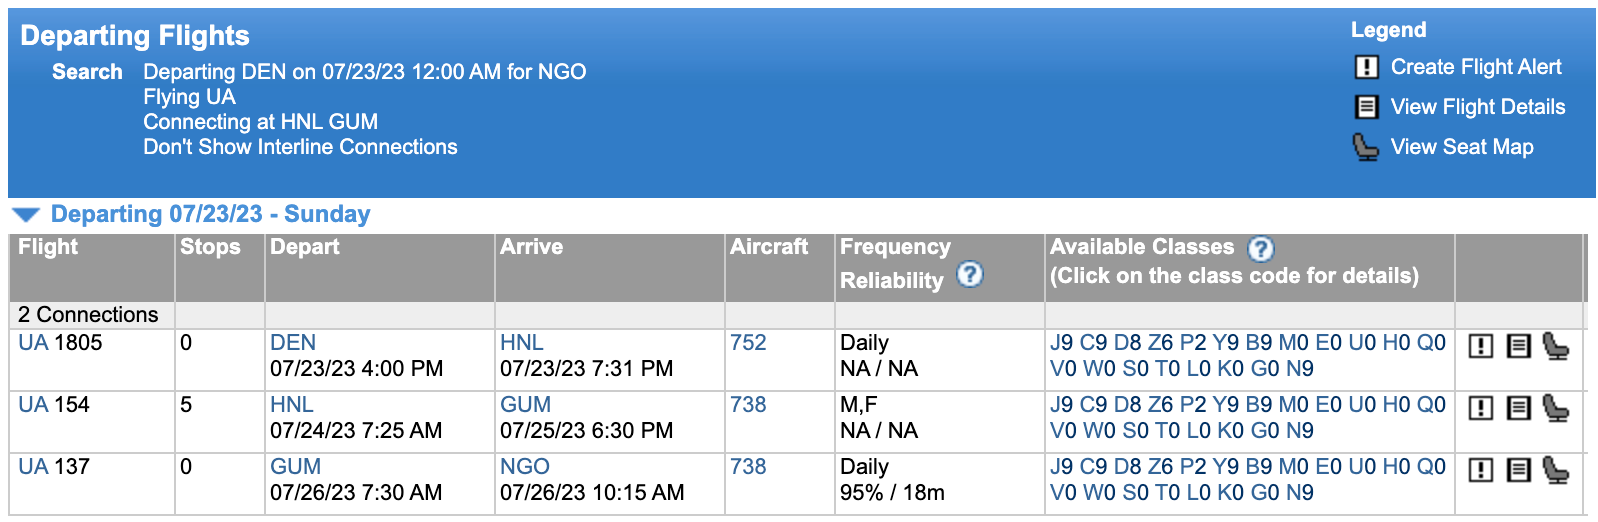Click GUM arrival airport for UA 154
The image size is (1598, 522).
click(525, 405)
